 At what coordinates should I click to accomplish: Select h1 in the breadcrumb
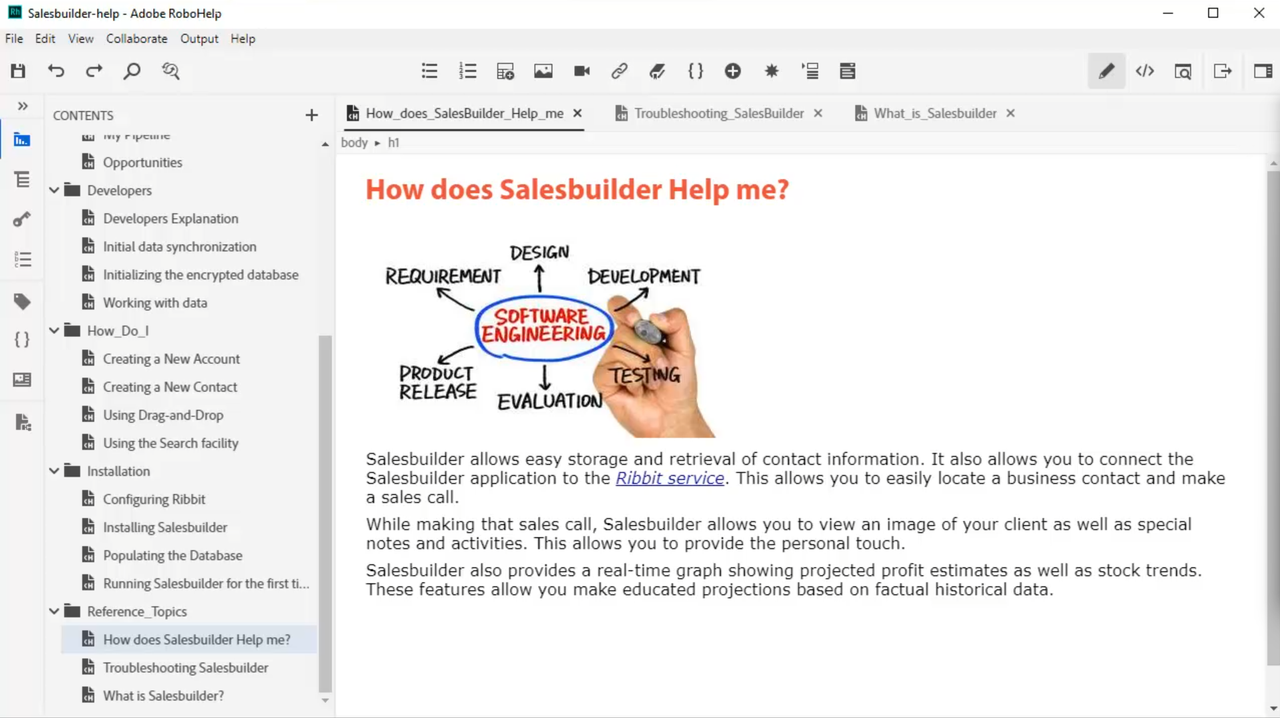394,143
